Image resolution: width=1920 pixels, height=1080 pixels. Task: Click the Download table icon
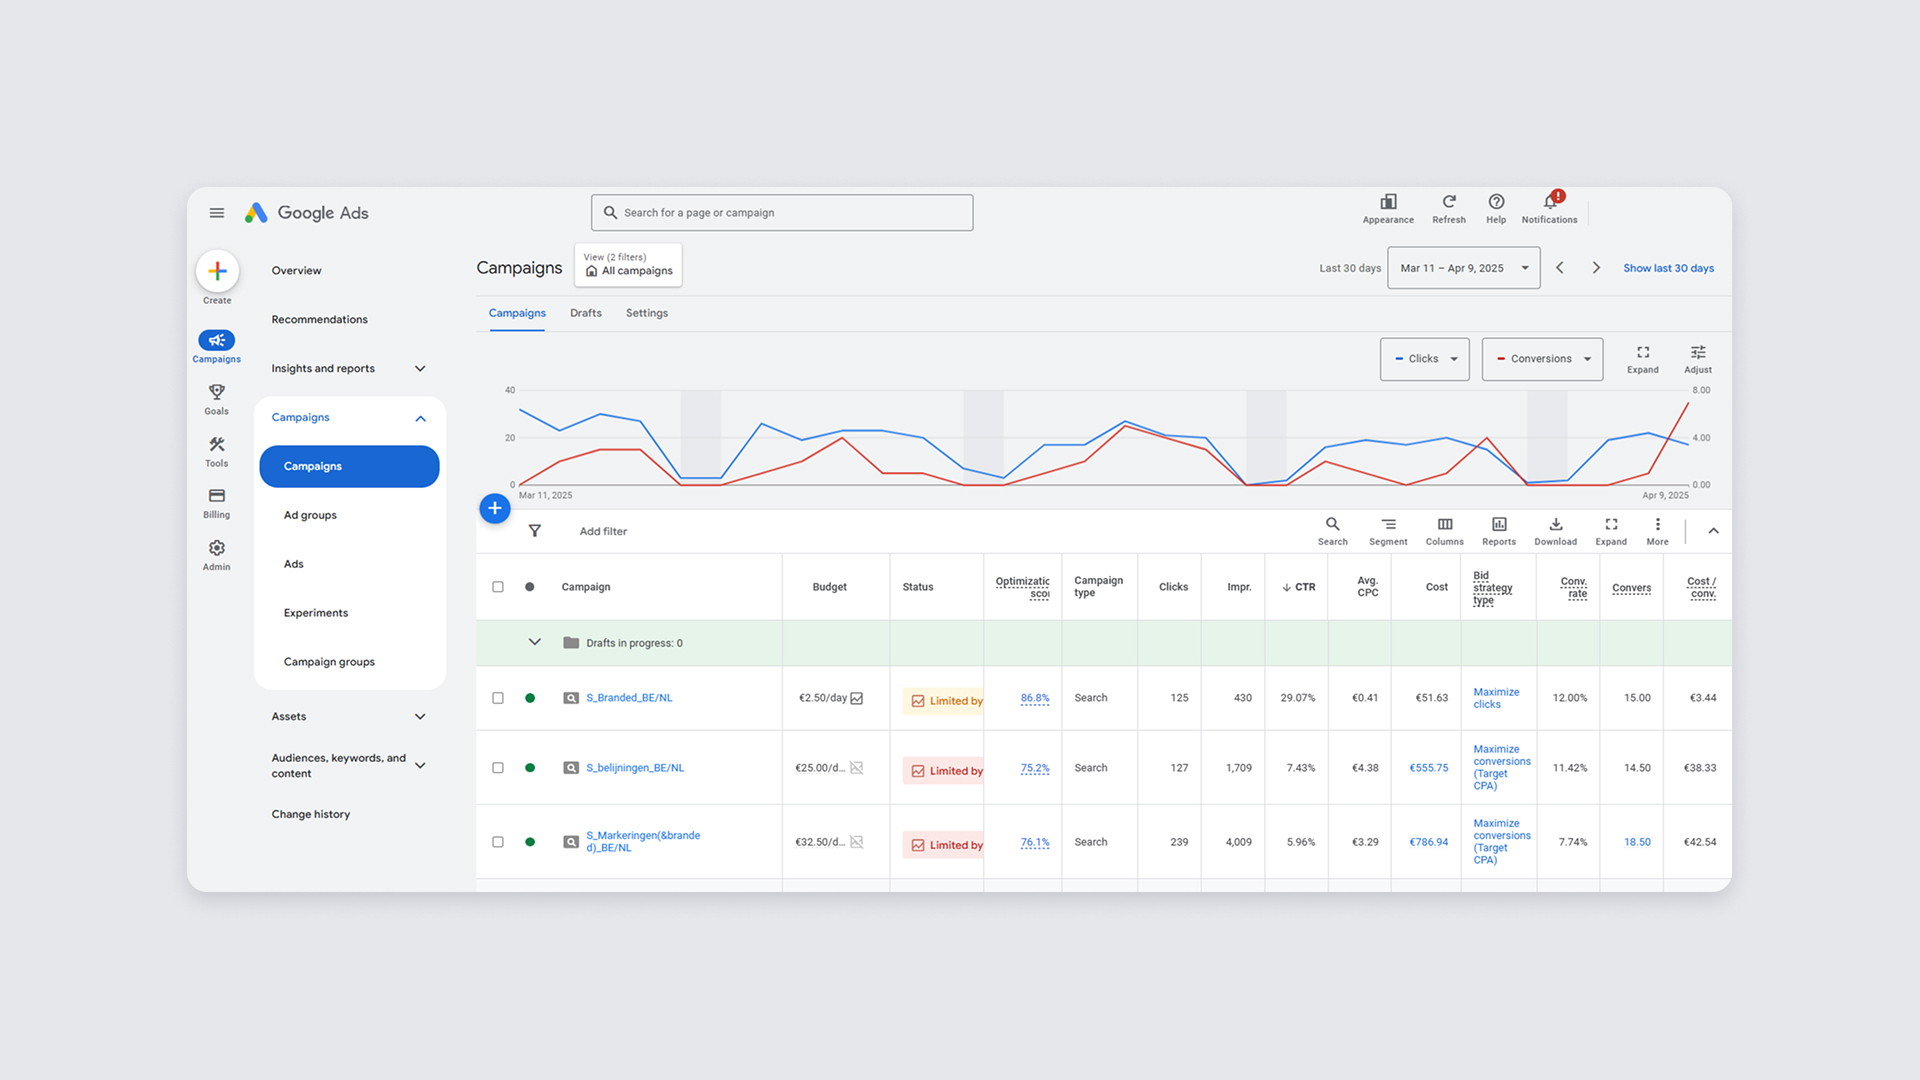tap(1555, 525)
